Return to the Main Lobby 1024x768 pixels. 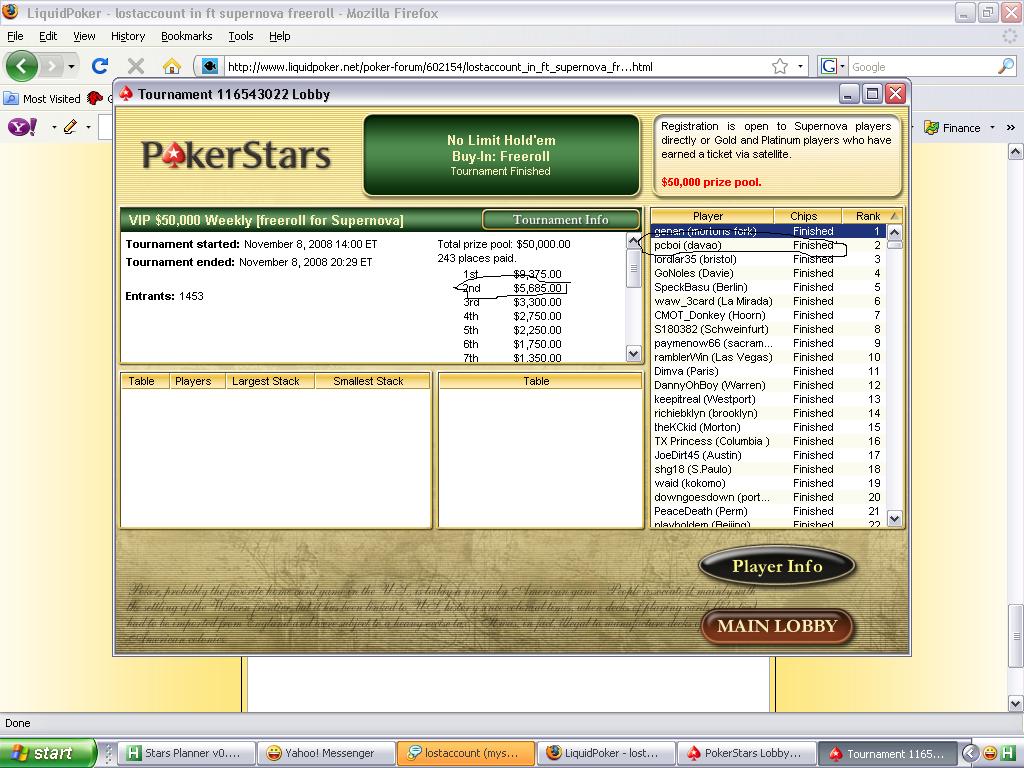click(x=776, y=626)
